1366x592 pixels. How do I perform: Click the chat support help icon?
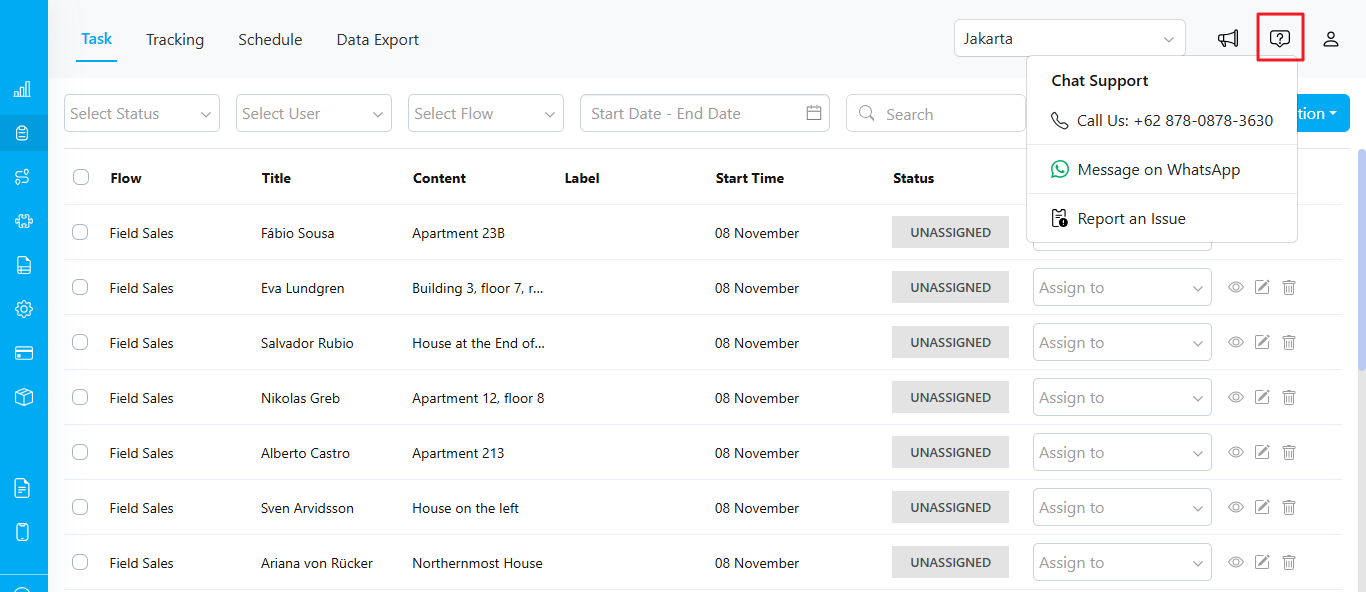click(1280, 39)
